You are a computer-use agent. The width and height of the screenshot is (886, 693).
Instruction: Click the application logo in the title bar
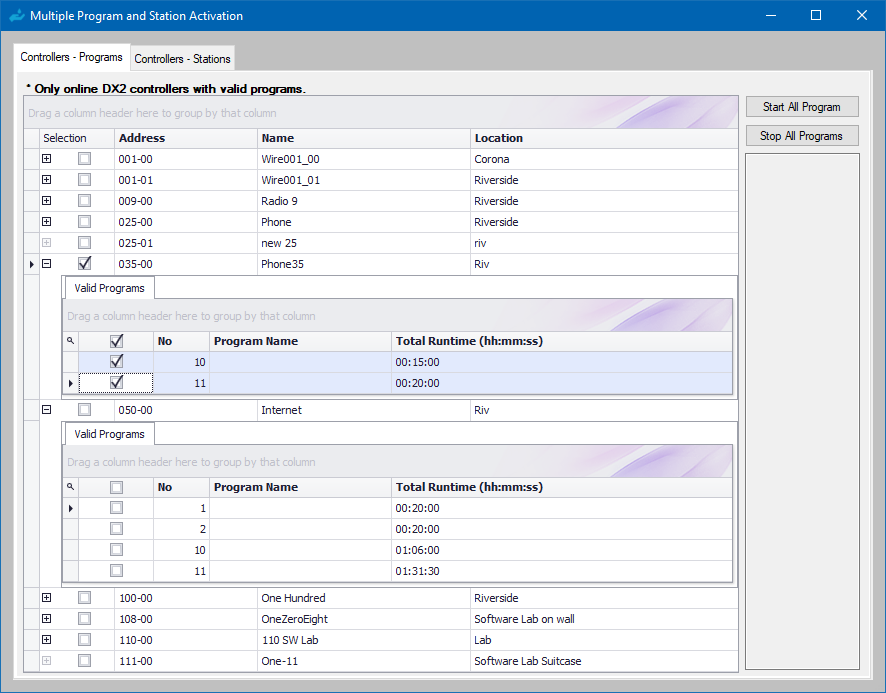(x=18, y=15)
